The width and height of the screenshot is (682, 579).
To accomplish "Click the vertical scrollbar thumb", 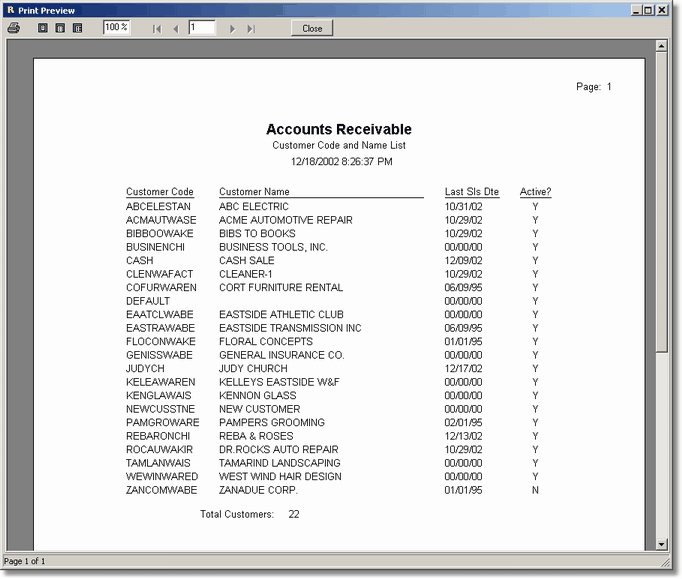I will pos(662,202).
